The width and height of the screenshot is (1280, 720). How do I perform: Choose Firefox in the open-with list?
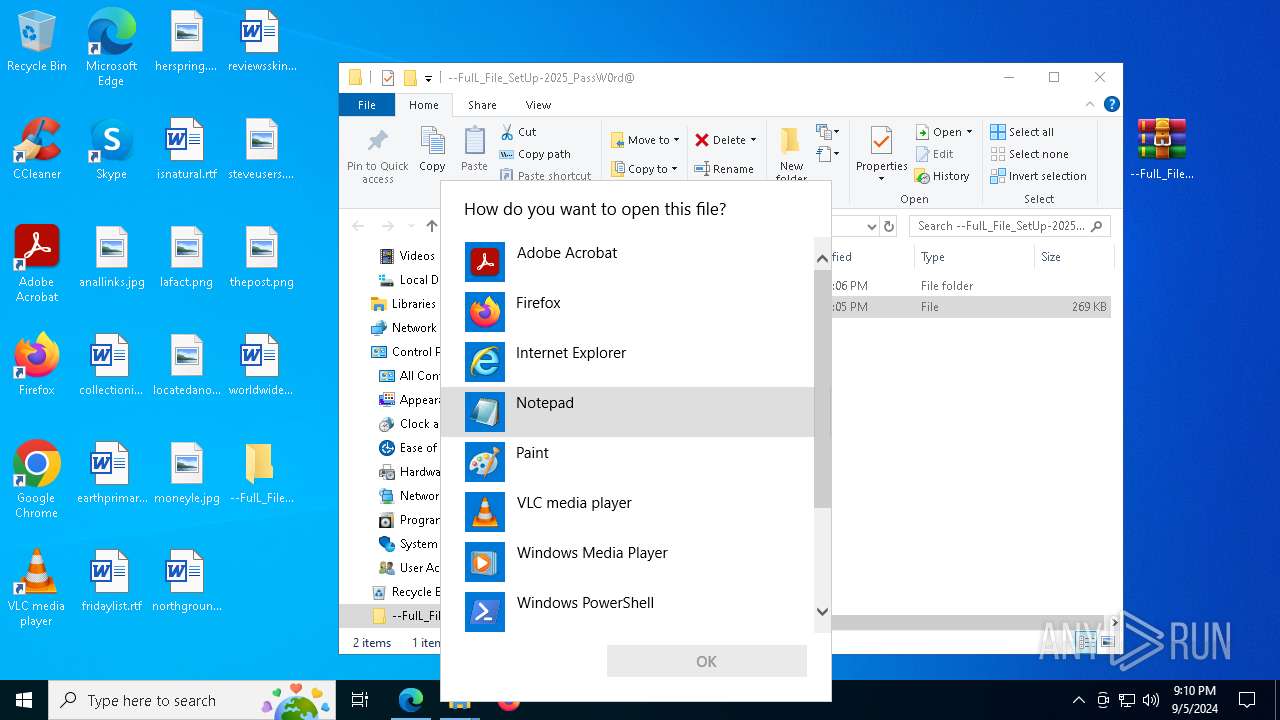click(x=627, y=312)
